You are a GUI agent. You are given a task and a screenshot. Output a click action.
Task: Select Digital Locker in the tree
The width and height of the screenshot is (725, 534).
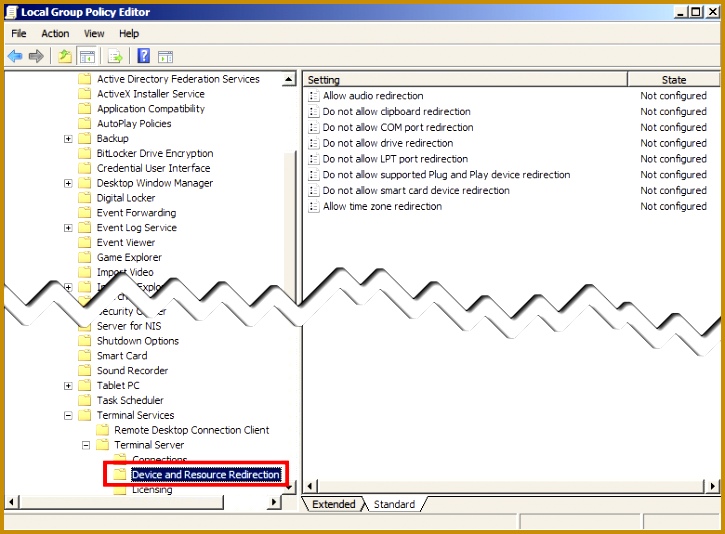(126, 198)
